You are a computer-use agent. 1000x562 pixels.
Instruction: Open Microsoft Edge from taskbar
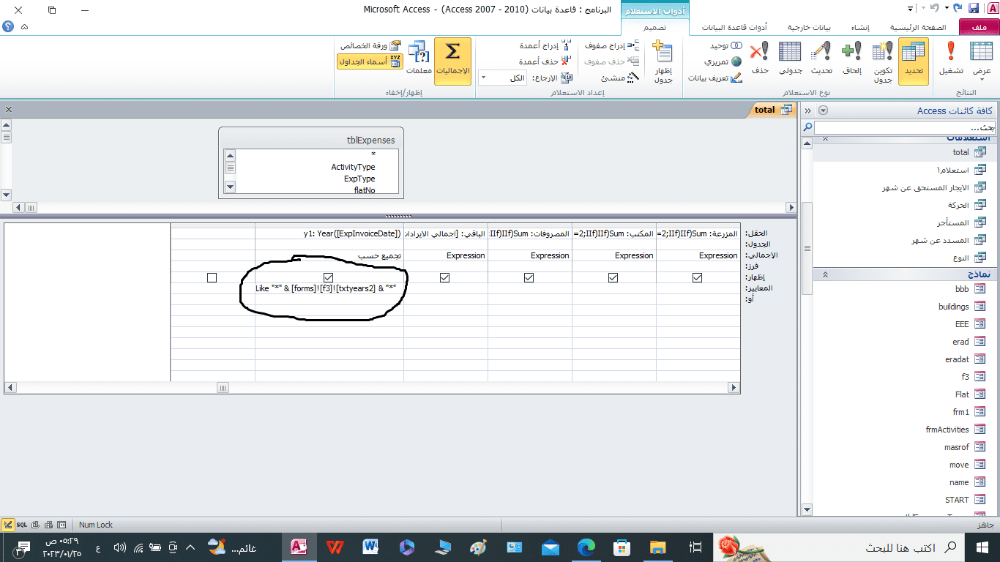click(x=585, y=547)
